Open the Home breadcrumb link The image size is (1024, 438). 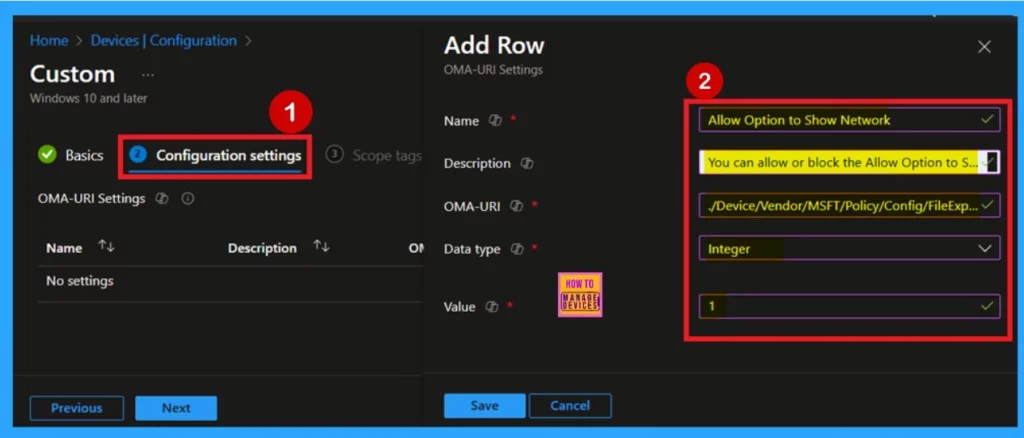(x=49, y=40)
